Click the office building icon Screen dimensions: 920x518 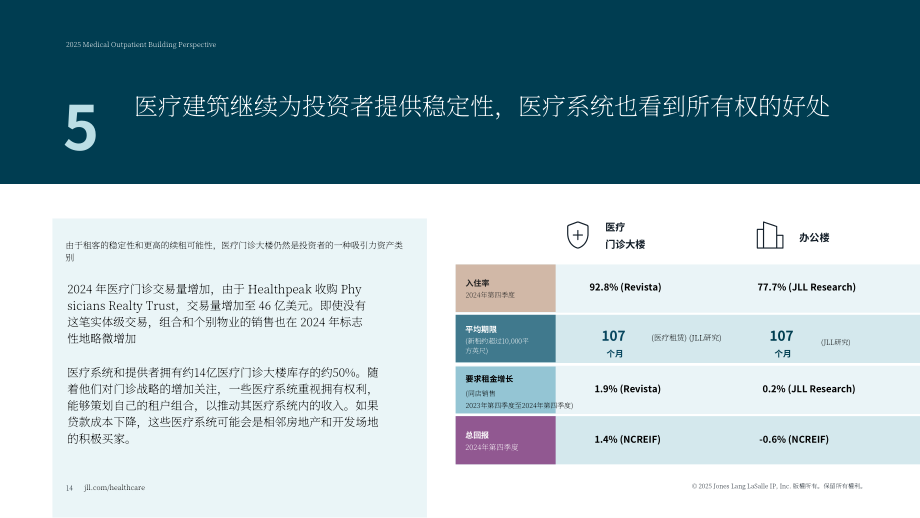point(770,235)
